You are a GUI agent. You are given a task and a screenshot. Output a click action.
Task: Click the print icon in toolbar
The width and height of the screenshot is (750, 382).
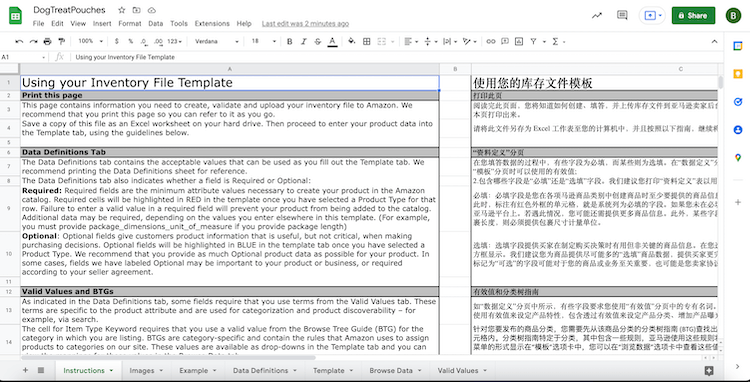(x=47, y=42)
